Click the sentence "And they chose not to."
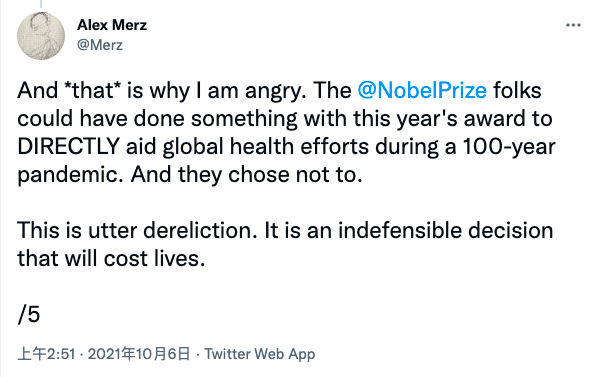Image resolution: width=599 pixels, height=377 pixels. [x=246, y=175]
